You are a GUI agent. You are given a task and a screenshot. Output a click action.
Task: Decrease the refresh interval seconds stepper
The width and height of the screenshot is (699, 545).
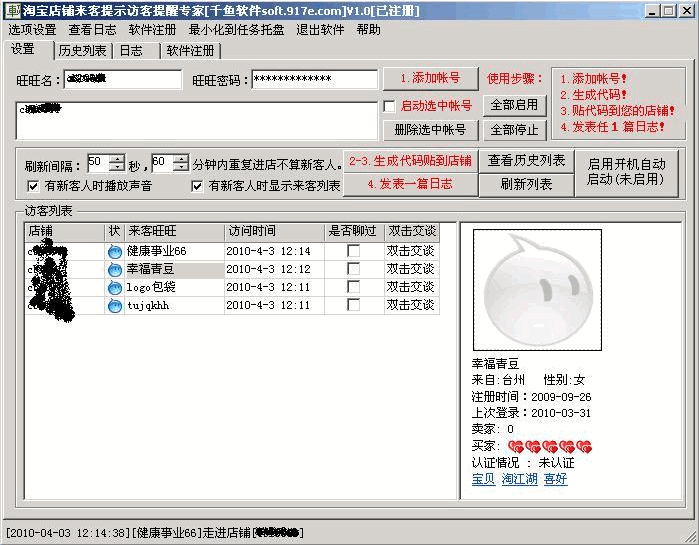pyautogui.click(x=117, y=167)
